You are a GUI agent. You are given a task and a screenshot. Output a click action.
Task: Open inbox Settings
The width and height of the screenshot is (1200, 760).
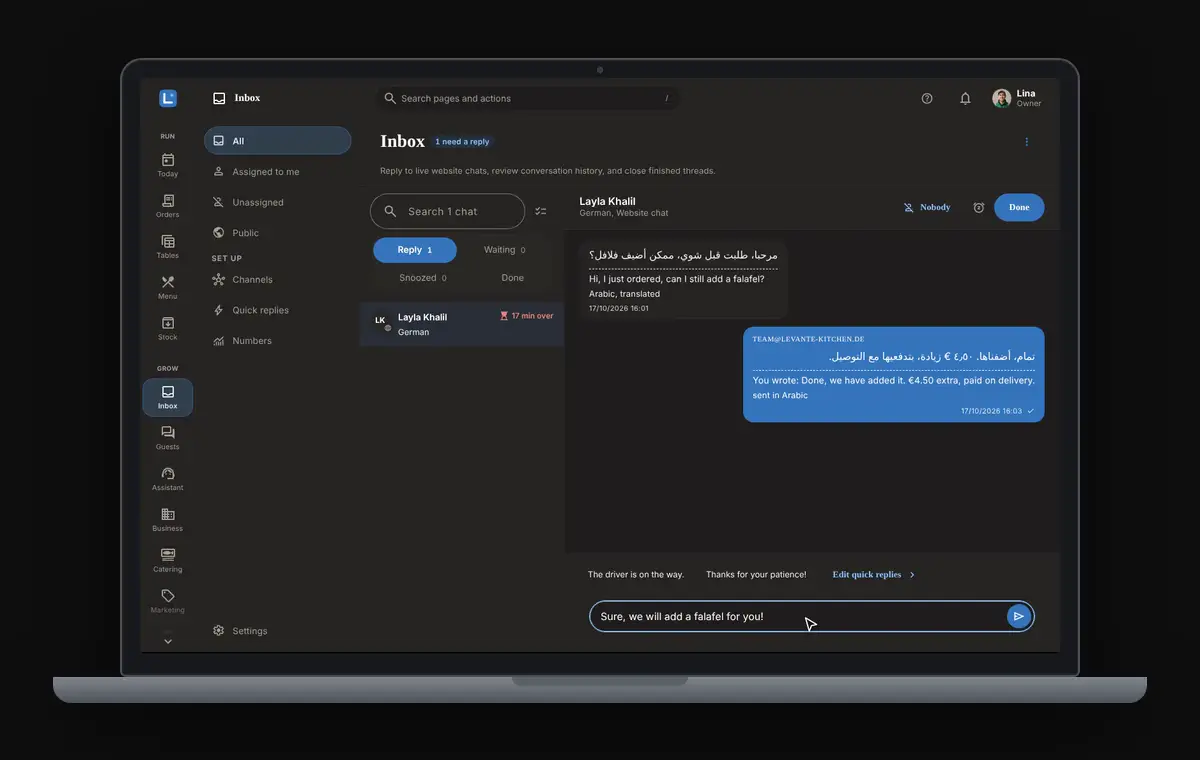click(277, 631)
